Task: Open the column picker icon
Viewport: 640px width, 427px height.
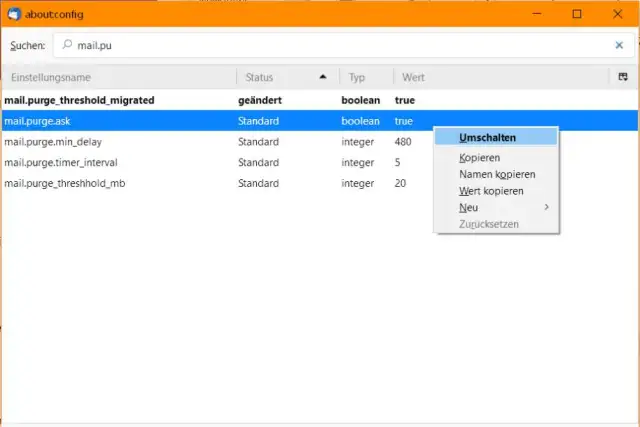Action: tap(623, 77)
